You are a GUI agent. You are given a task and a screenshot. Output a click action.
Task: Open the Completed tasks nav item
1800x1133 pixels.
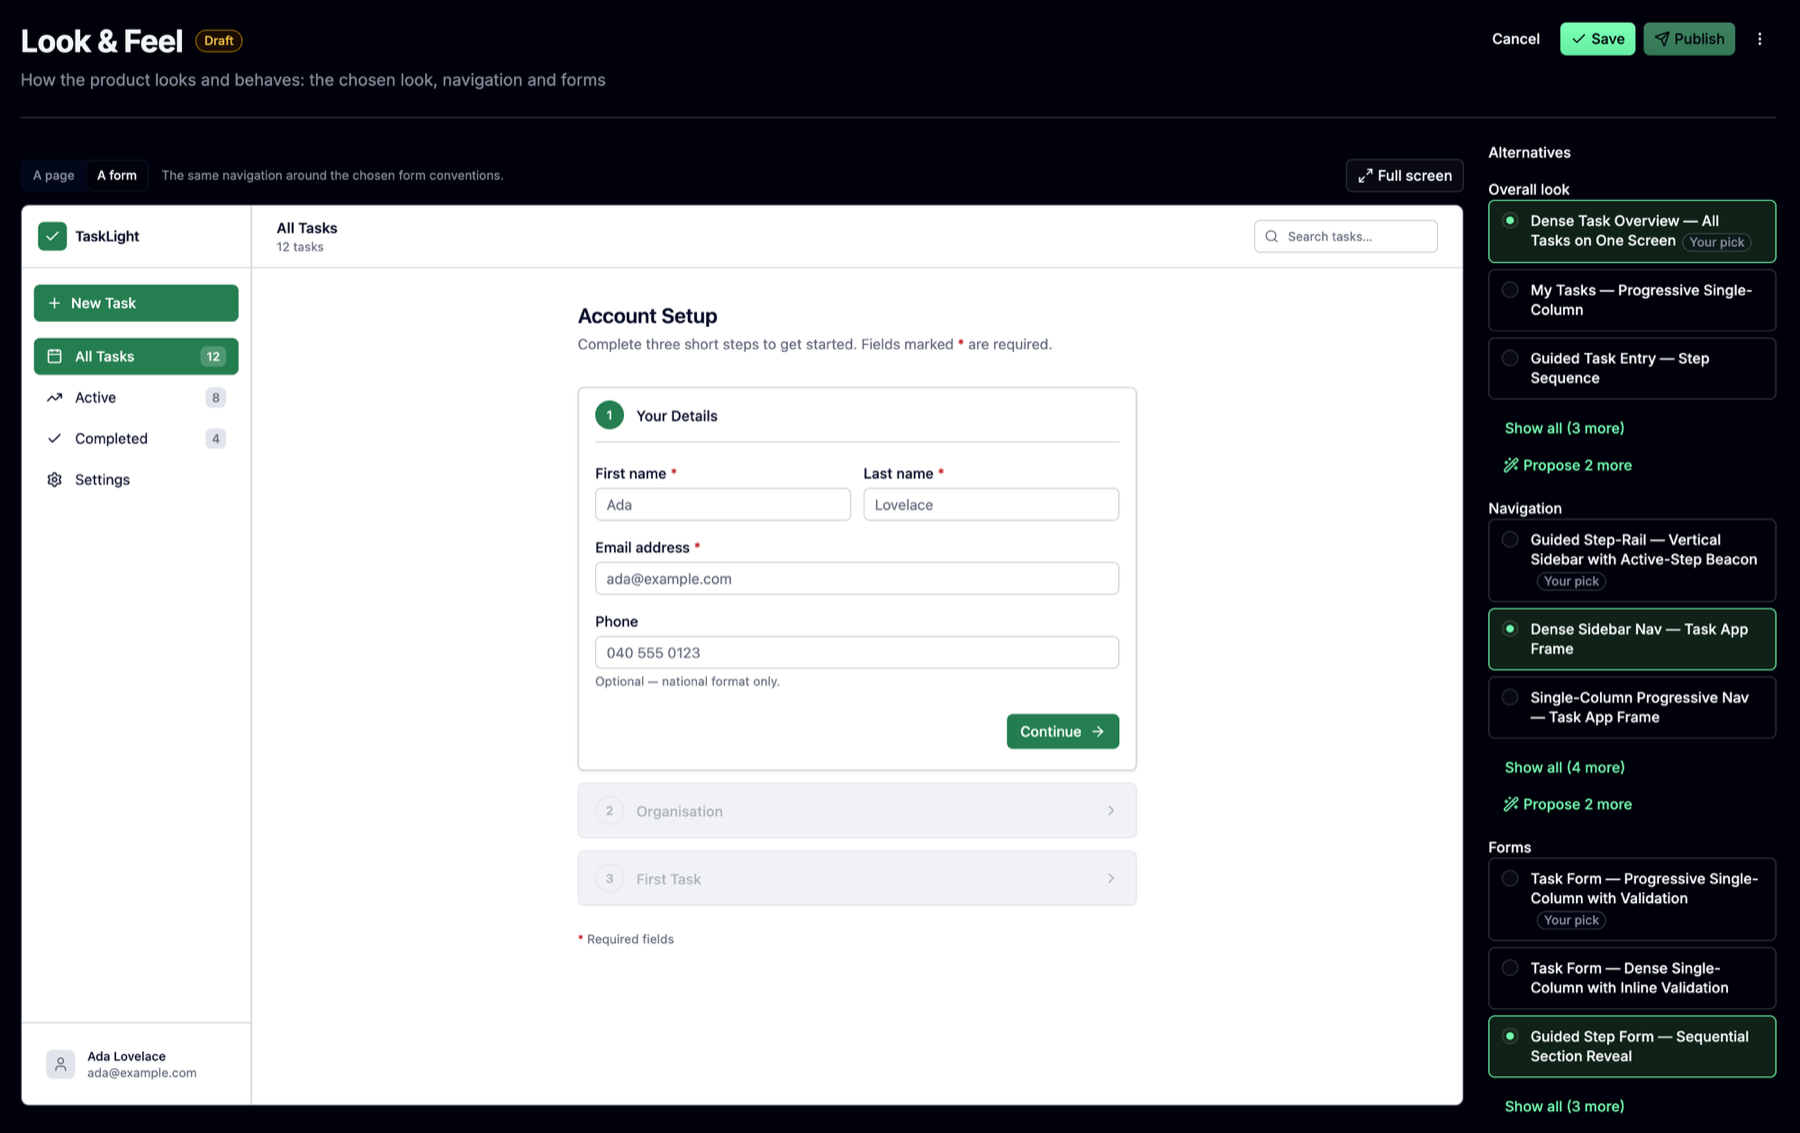(x=136, y=438)
